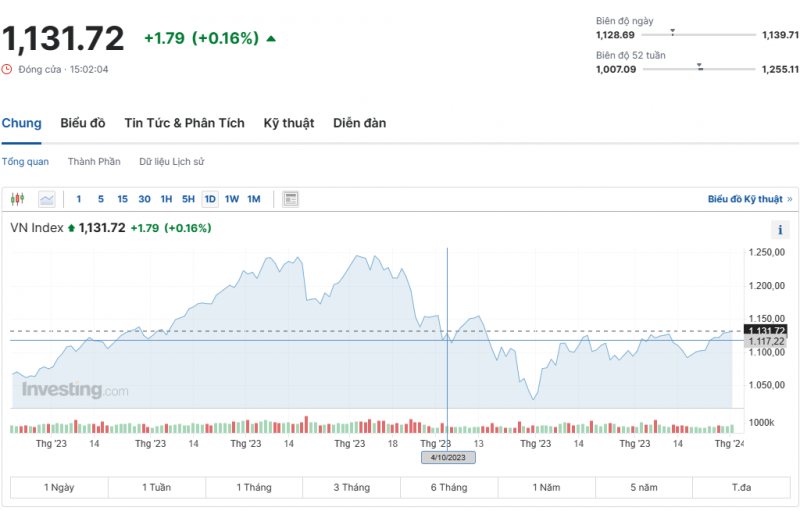Select the area chart type icon
This screenshot has height=511, width=800.
tap(47, 199)
